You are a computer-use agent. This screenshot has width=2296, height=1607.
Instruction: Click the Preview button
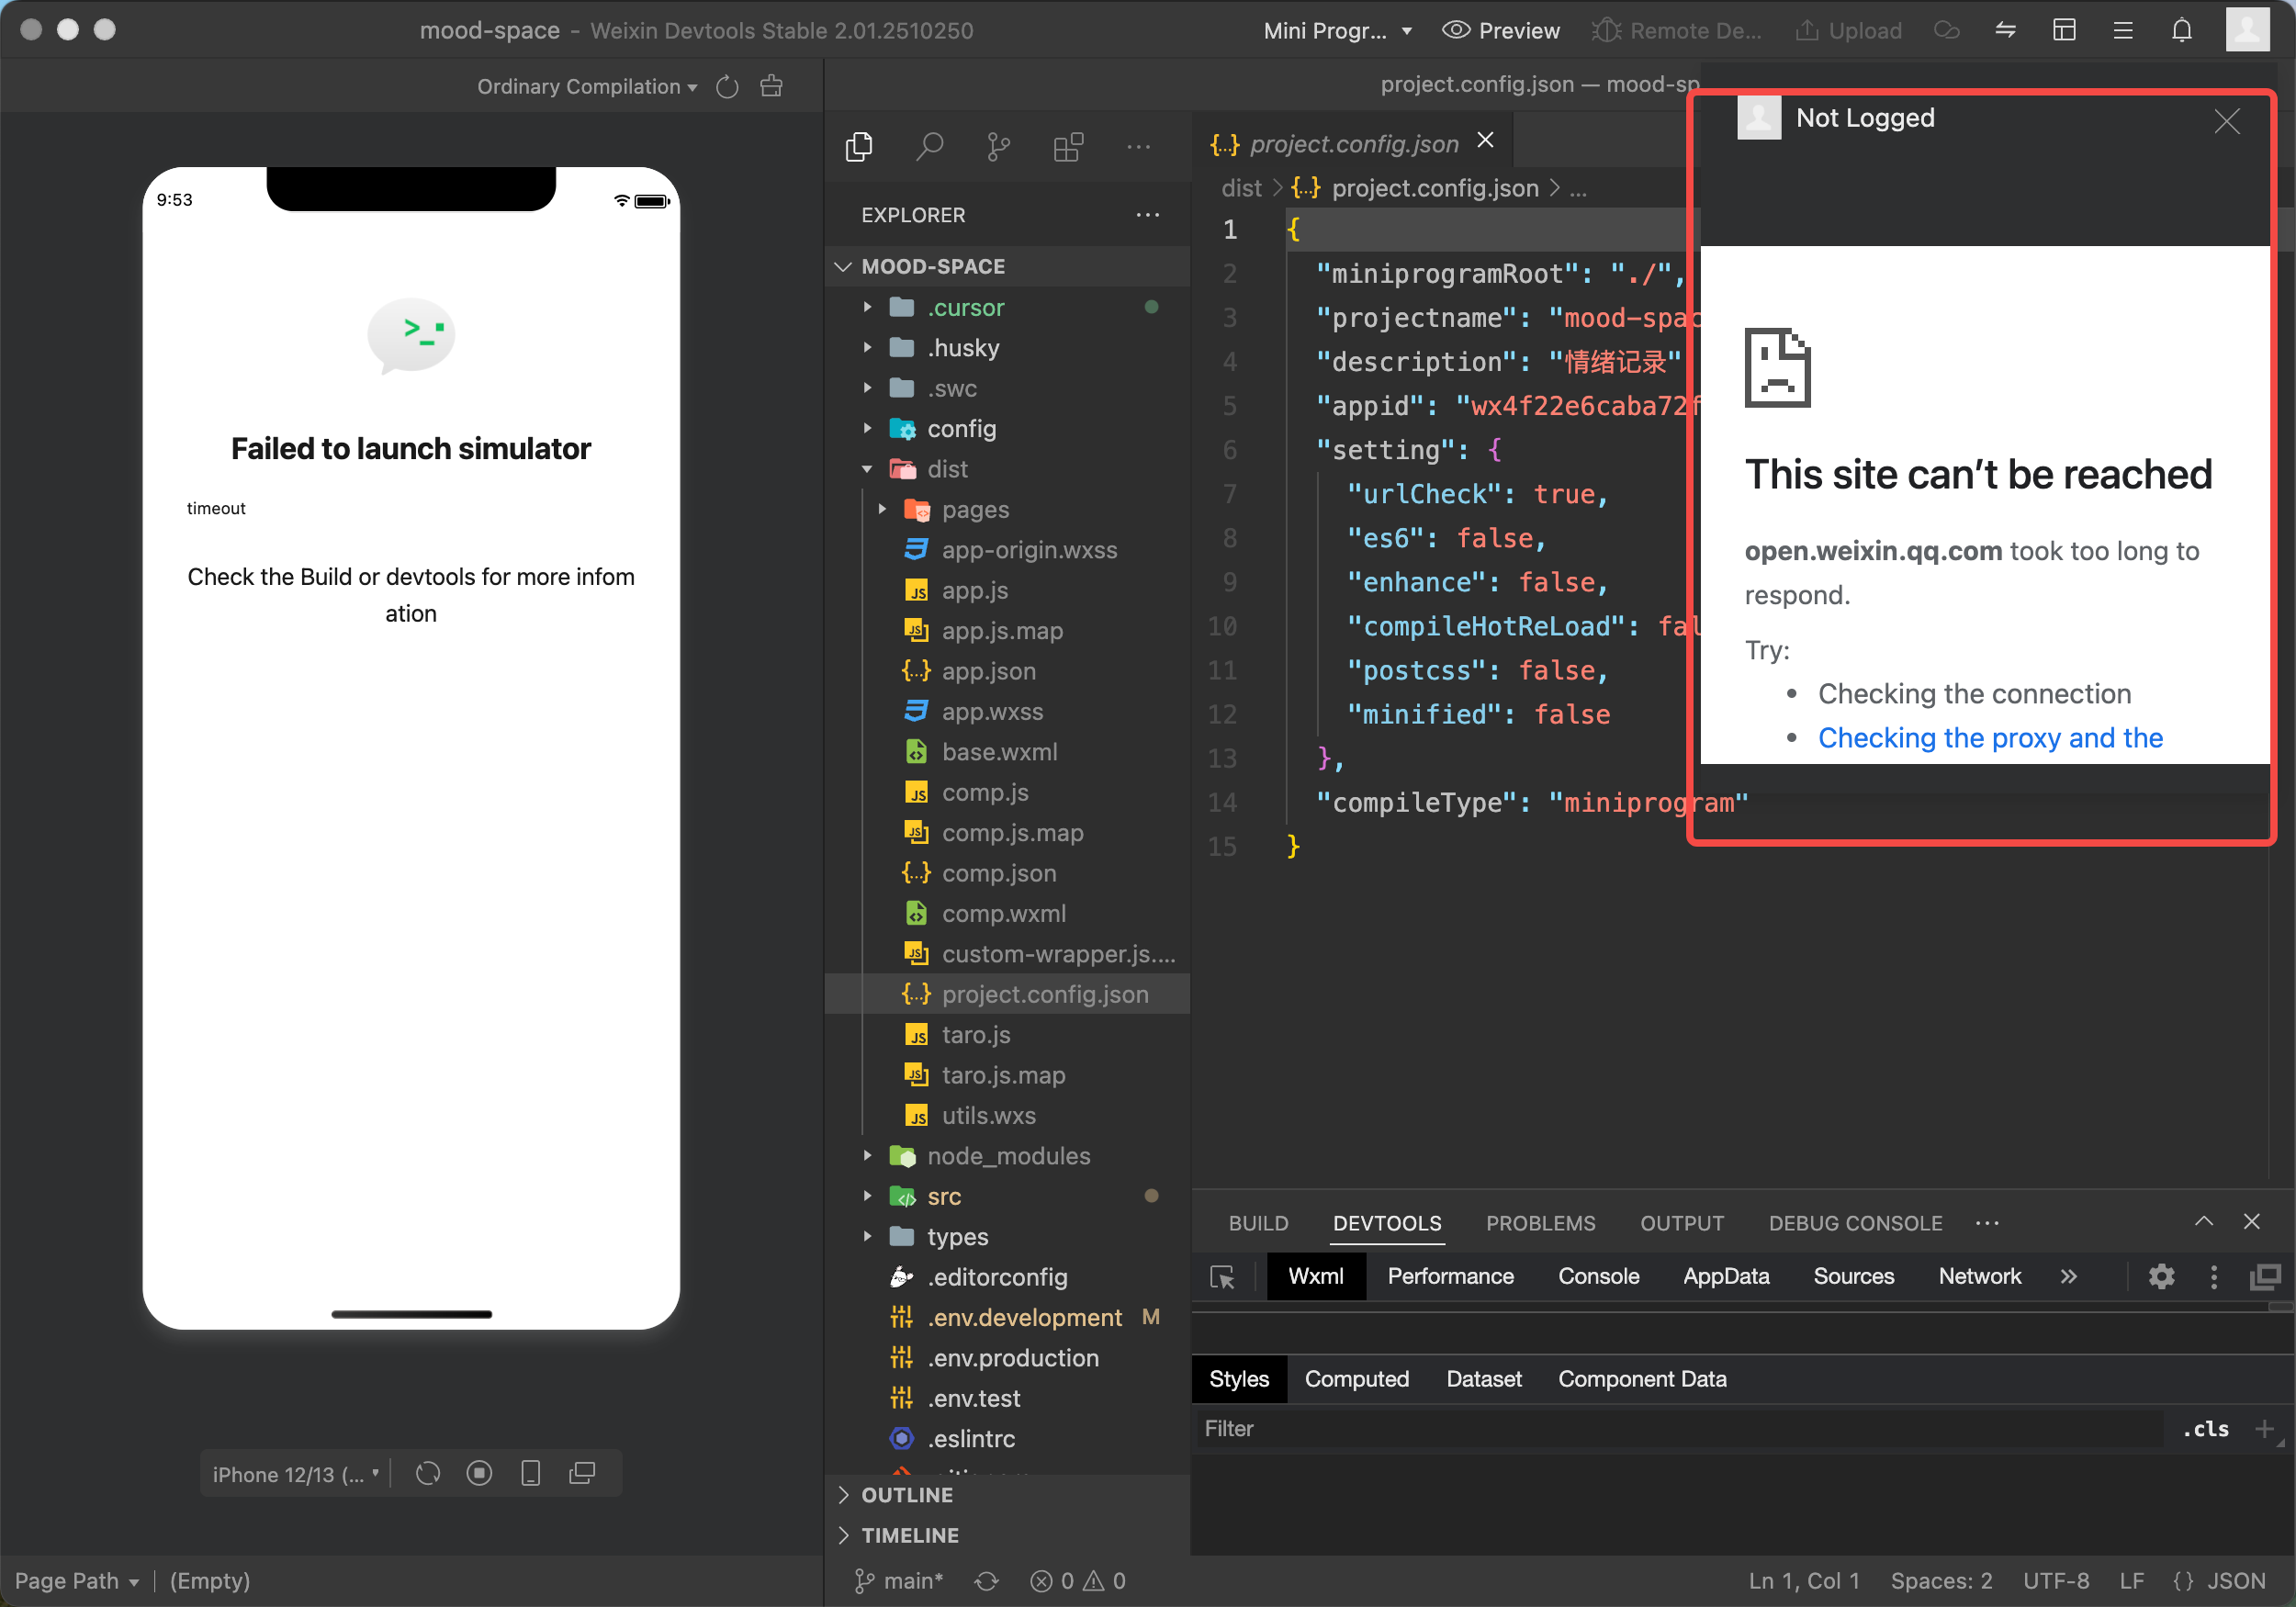coord(1501,30)
